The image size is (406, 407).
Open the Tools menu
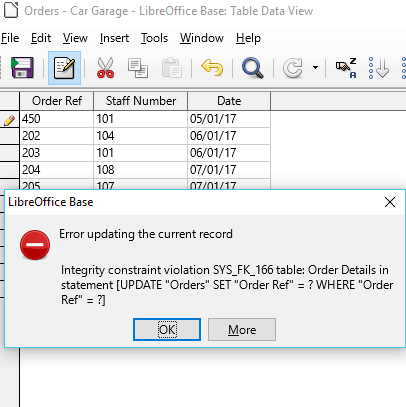coord(154,38)
